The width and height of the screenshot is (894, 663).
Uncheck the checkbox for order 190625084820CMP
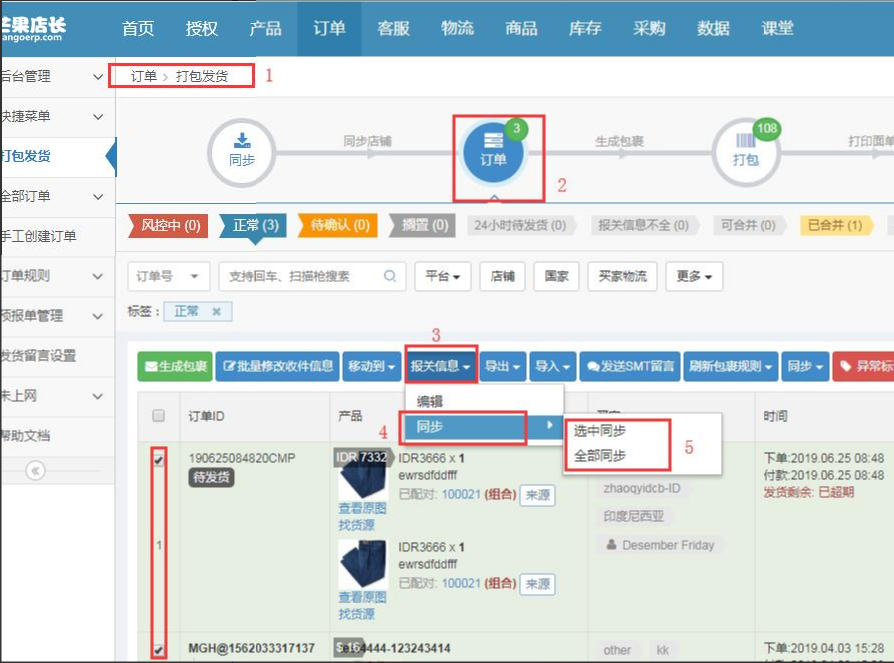[158, 461]
